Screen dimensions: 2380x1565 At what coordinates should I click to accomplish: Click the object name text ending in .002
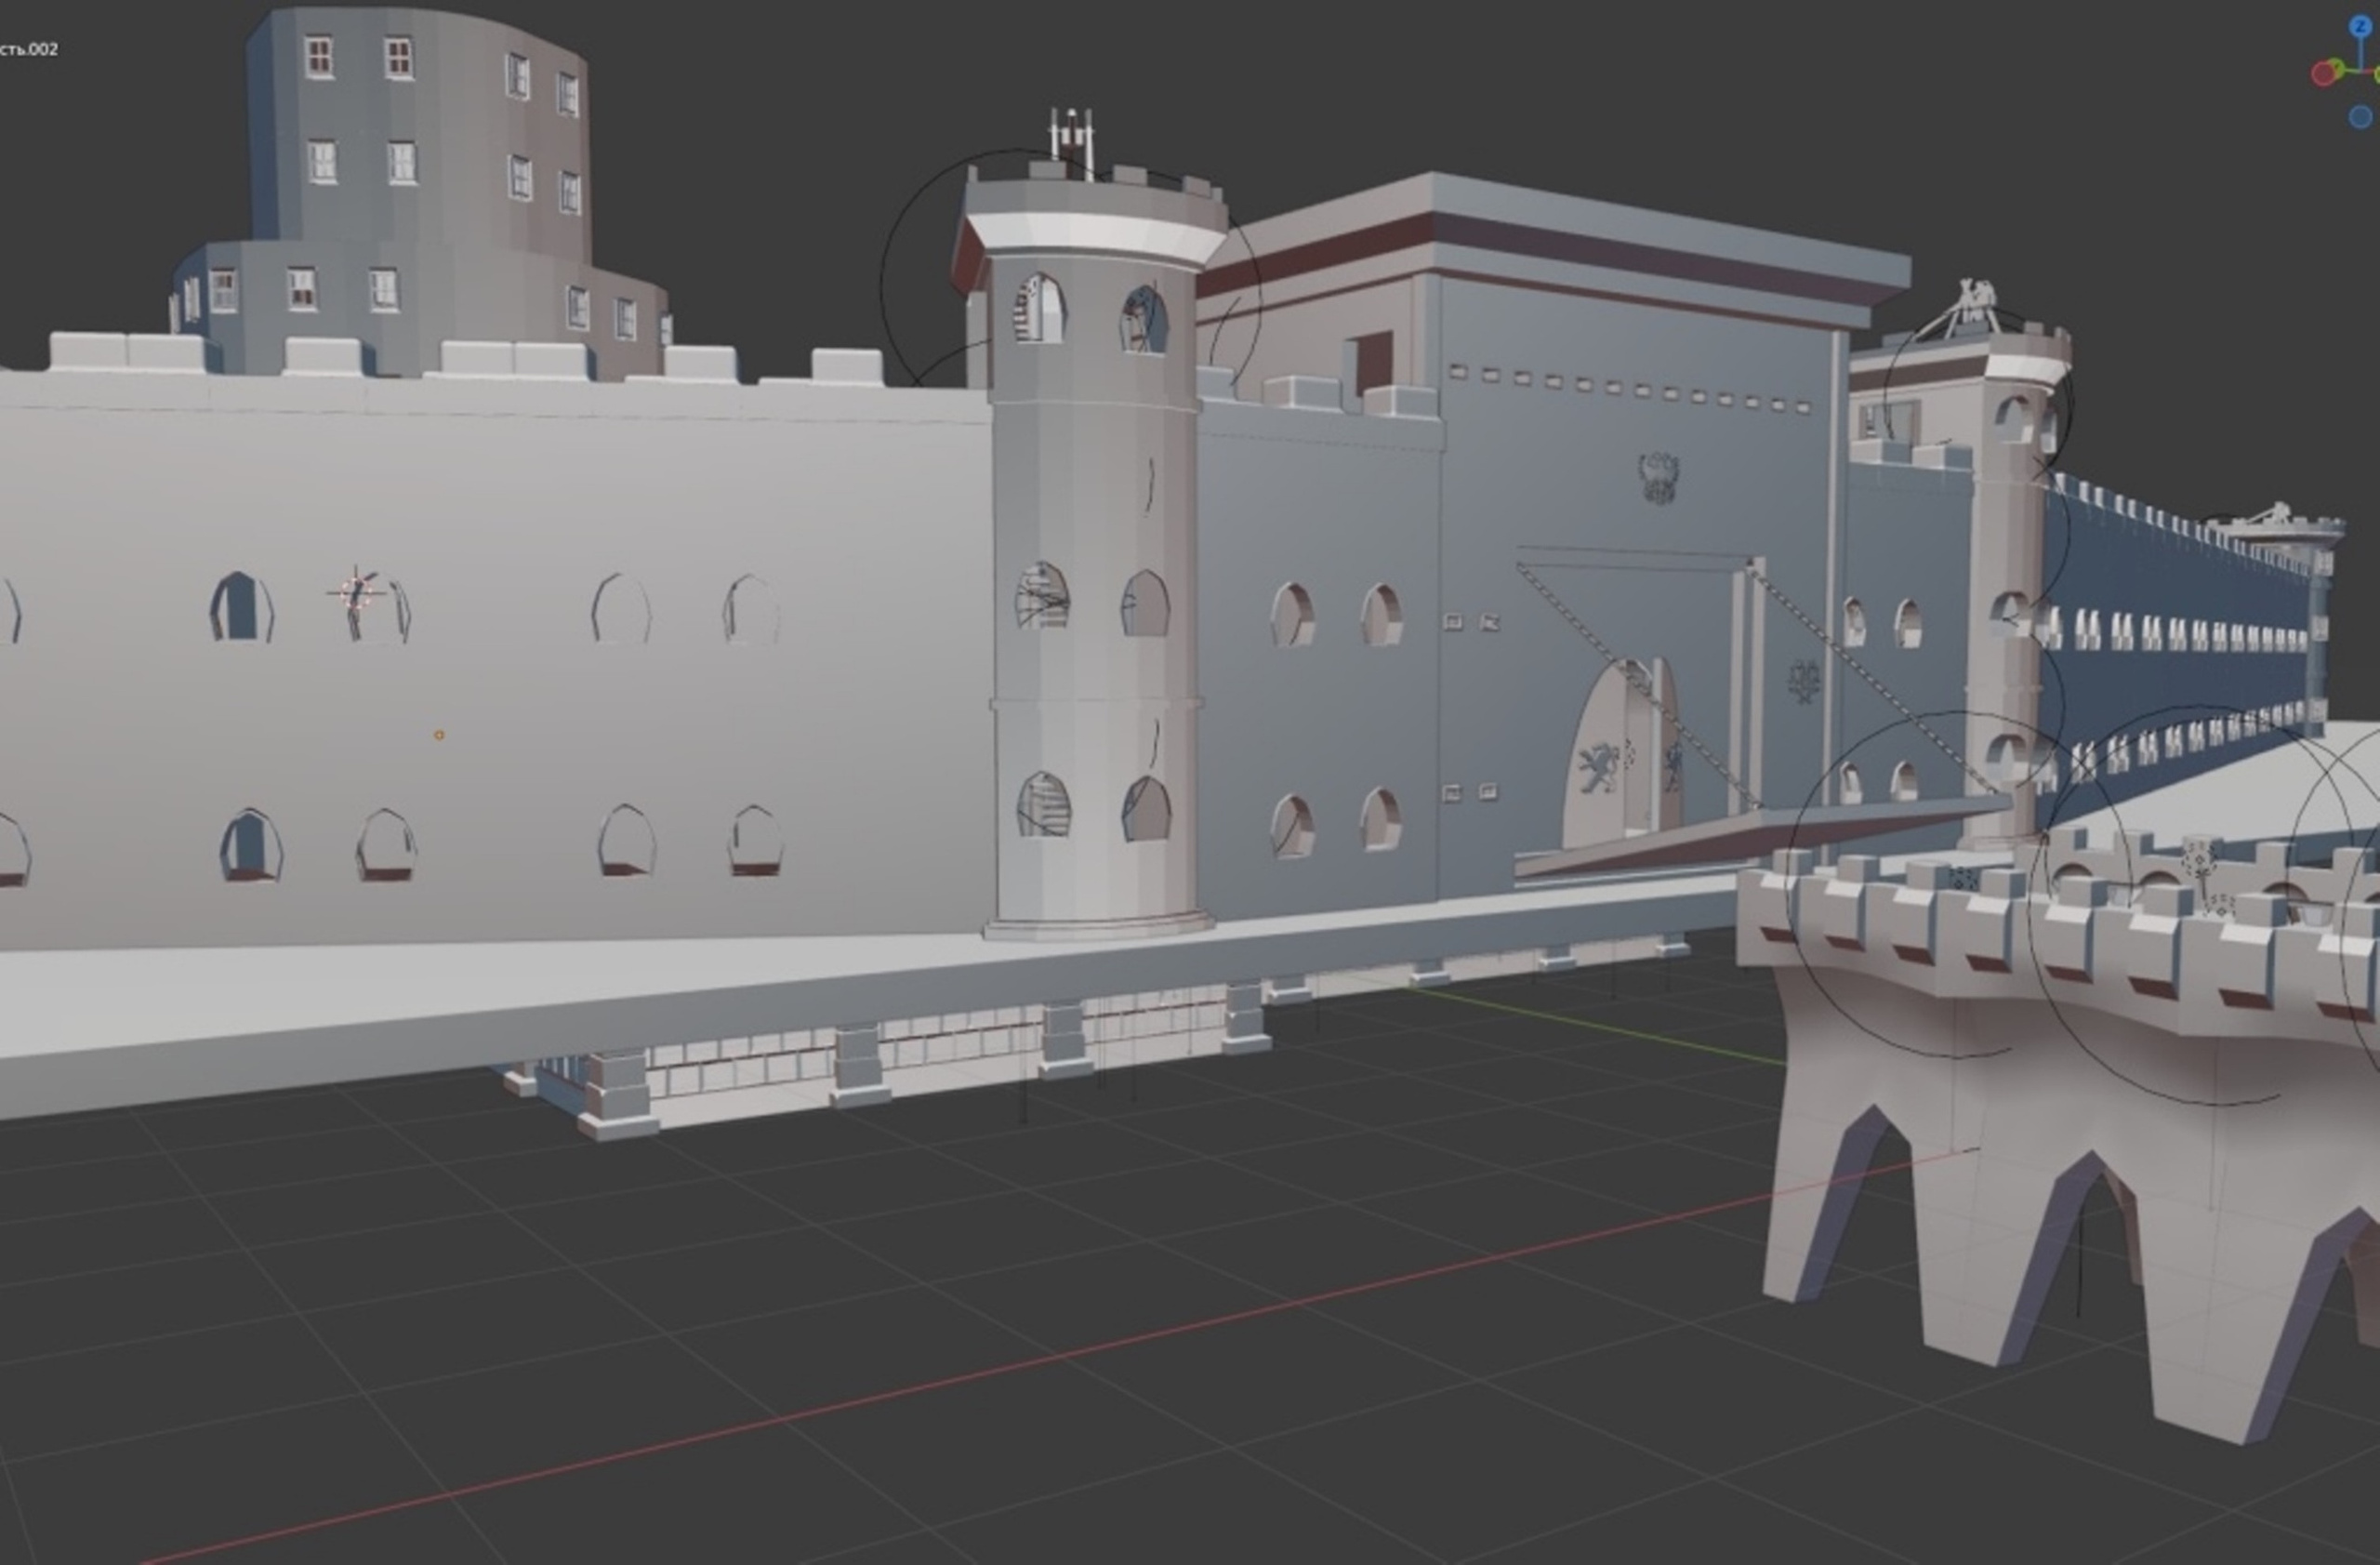click(x=28, y=49)
